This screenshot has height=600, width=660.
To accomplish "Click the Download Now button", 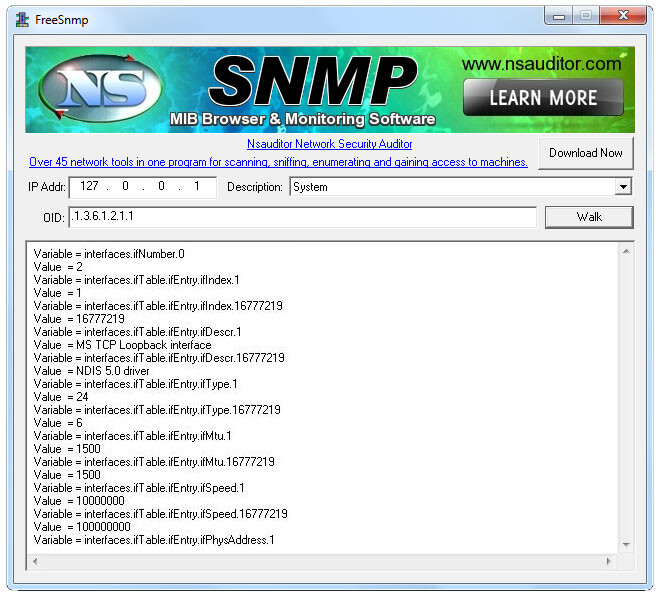I will (585, 153).
